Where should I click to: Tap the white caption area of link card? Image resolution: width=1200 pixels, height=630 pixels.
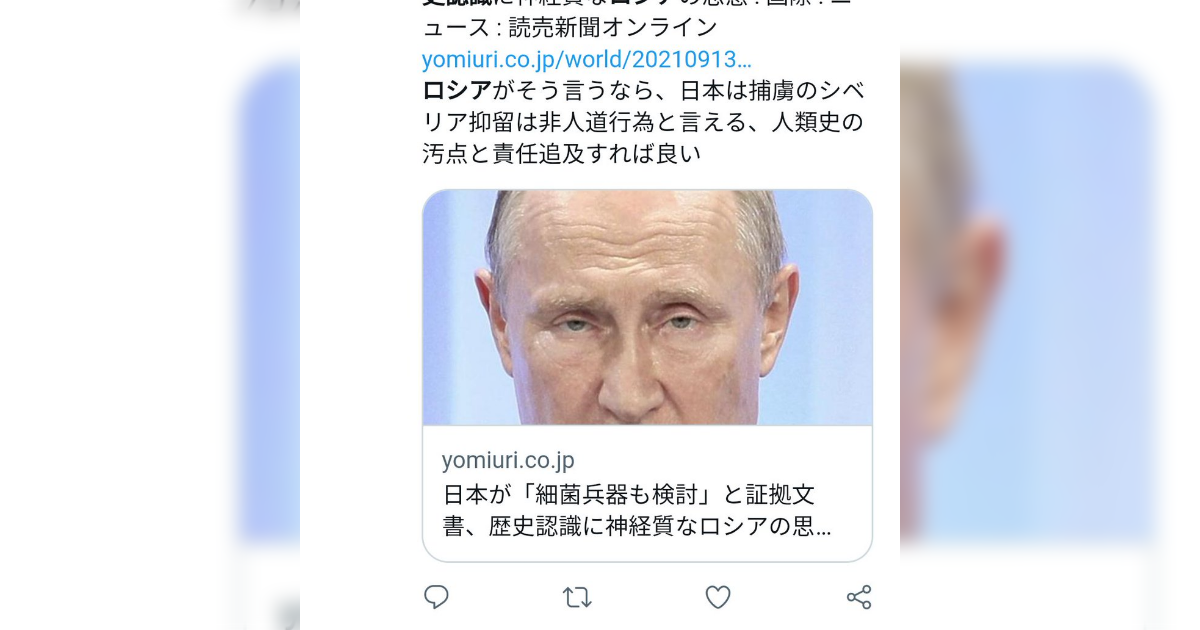click(x=647, y=493)
